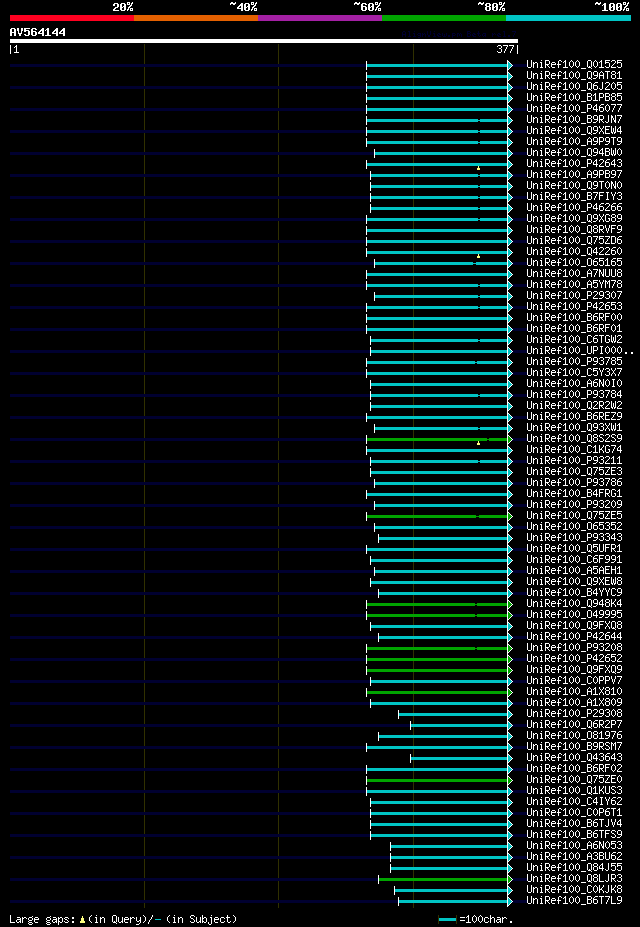Select hit label UniRef100_P29308
Screen dimensions: 640x927
click(x=574, y=713)
